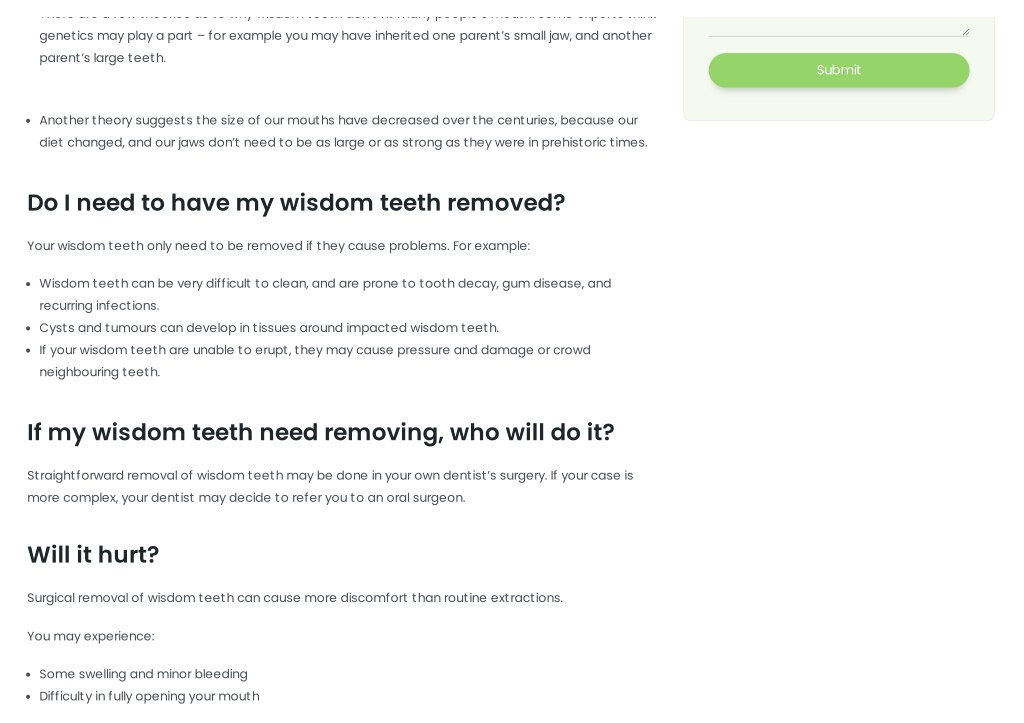
Task: Click the 'Difficulty in fully opening your mouth' bullet
Action: click(x=149, y=696)
